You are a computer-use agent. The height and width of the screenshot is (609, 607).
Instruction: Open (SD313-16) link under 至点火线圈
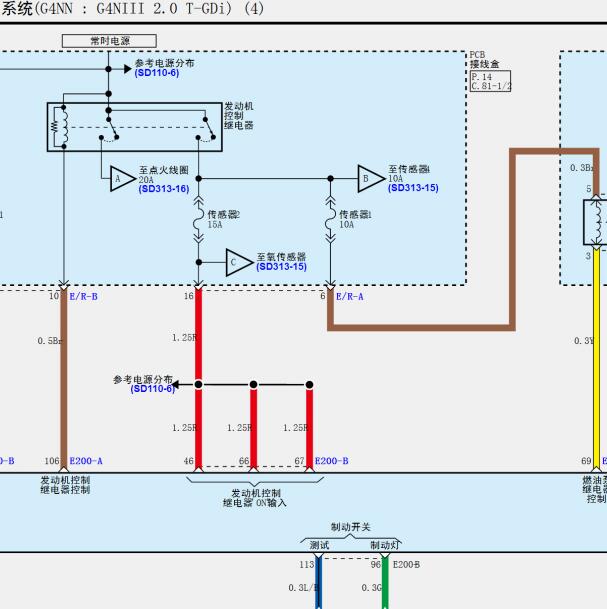coord(163,189)
